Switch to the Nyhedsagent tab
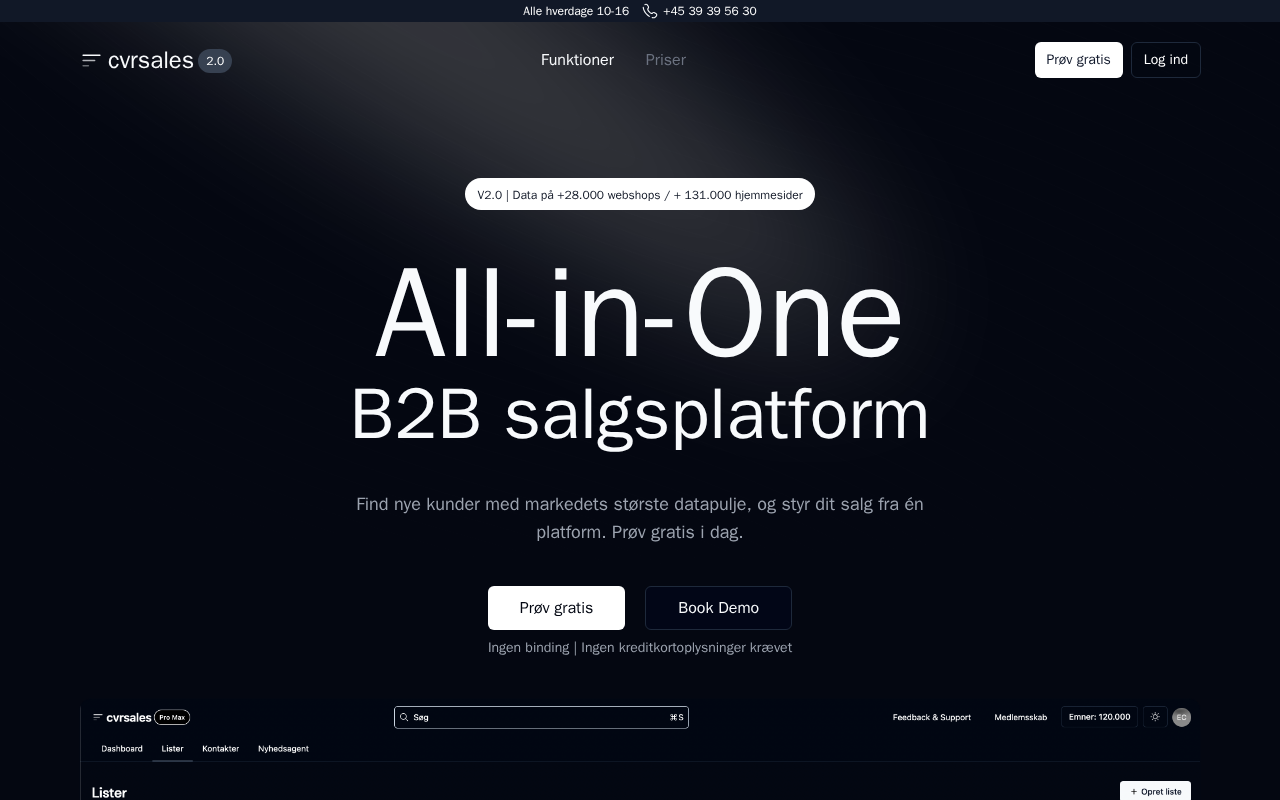 (283, 748)
